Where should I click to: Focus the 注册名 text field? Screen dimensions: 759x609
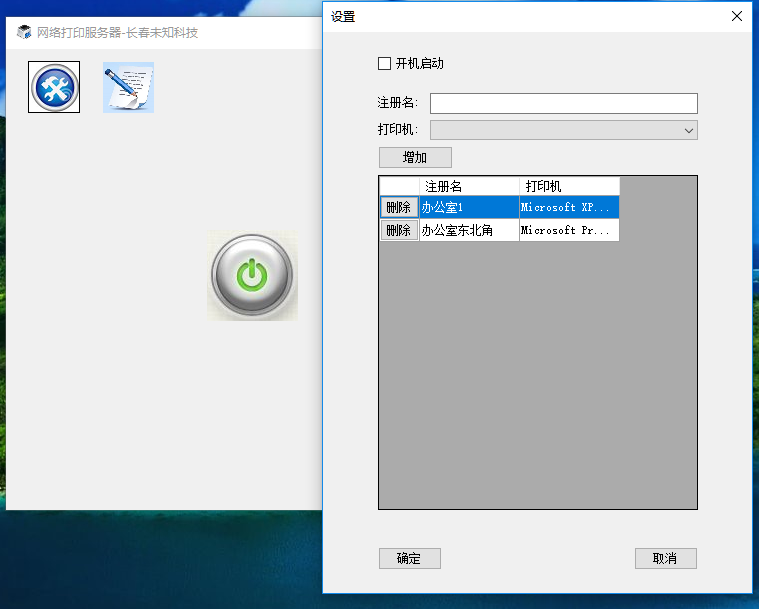tap(563, 103)
